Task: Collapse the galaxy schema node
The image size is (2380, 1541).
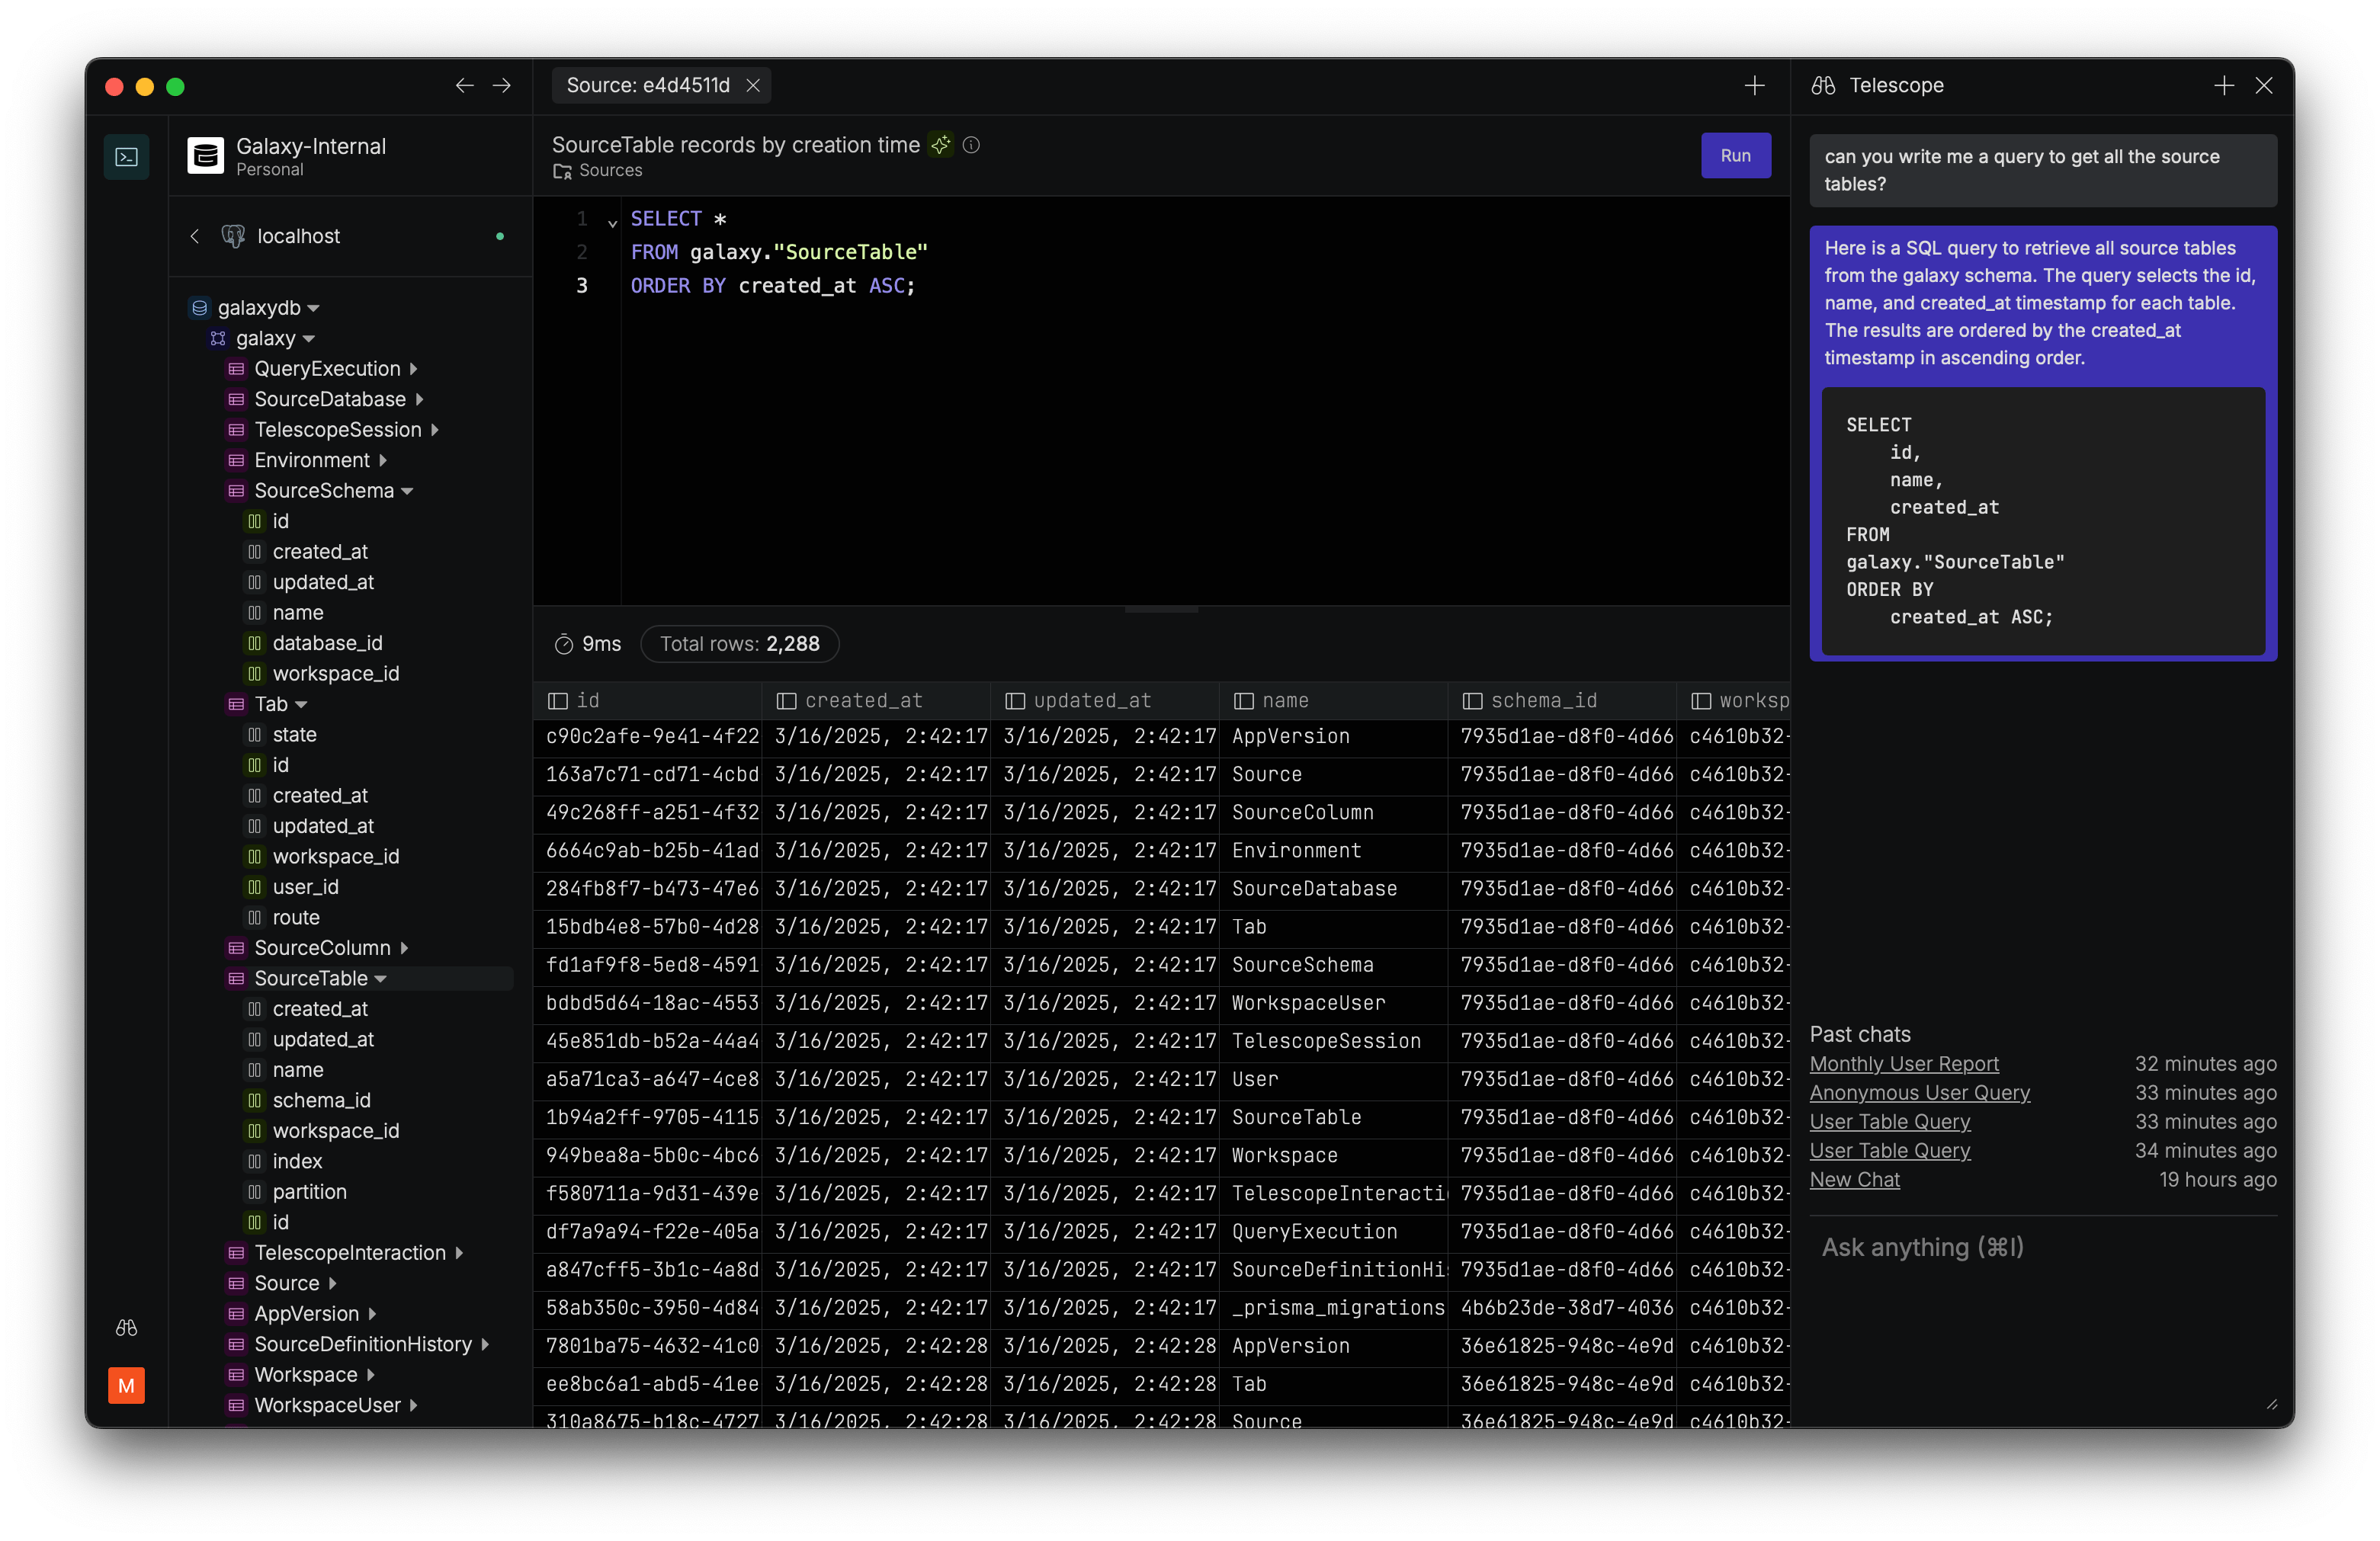Action: [309, 339]
